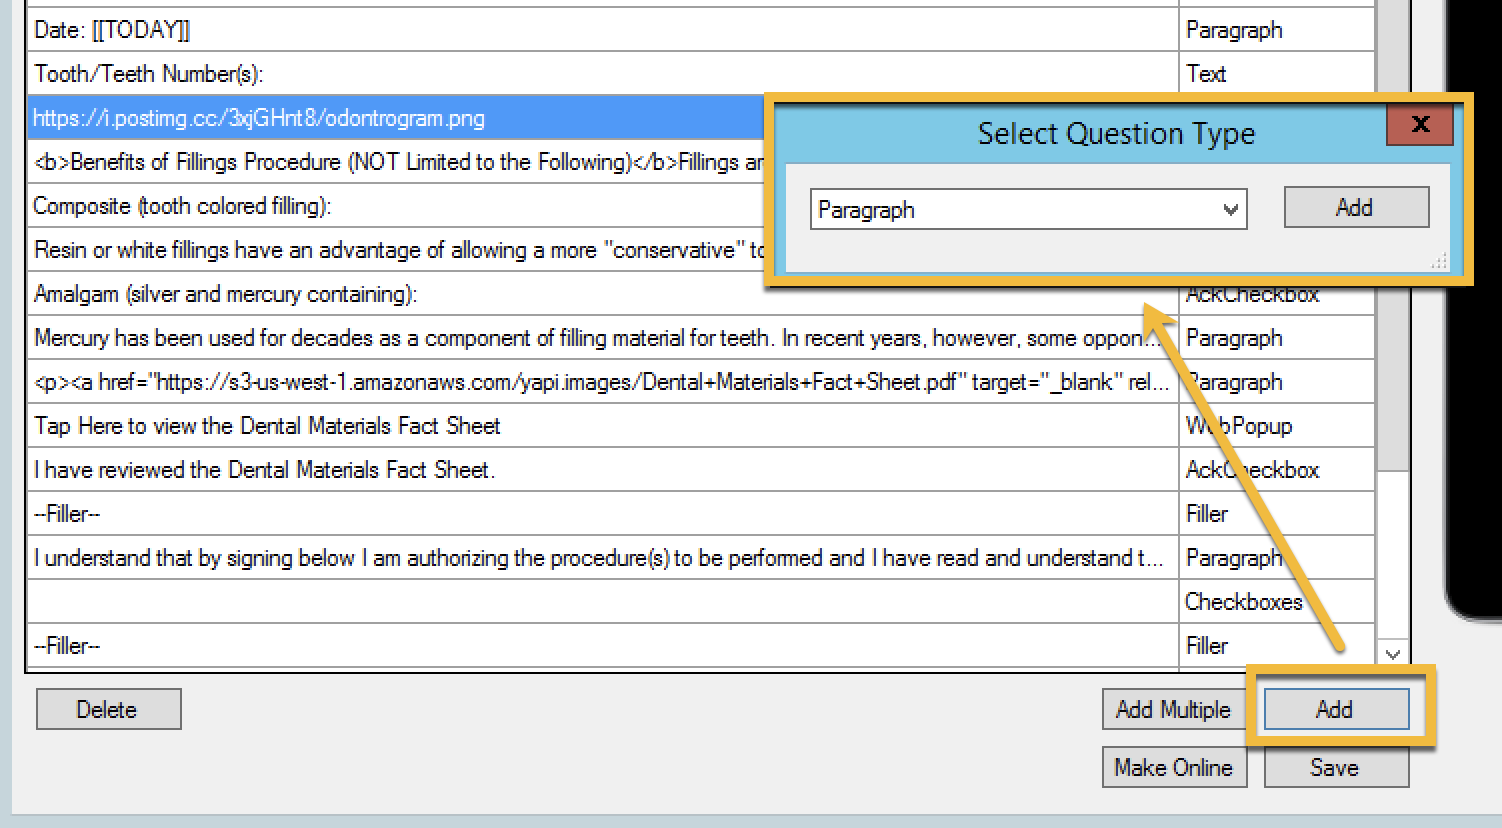
Task: Click the Delete button
Action: (108, 709)
